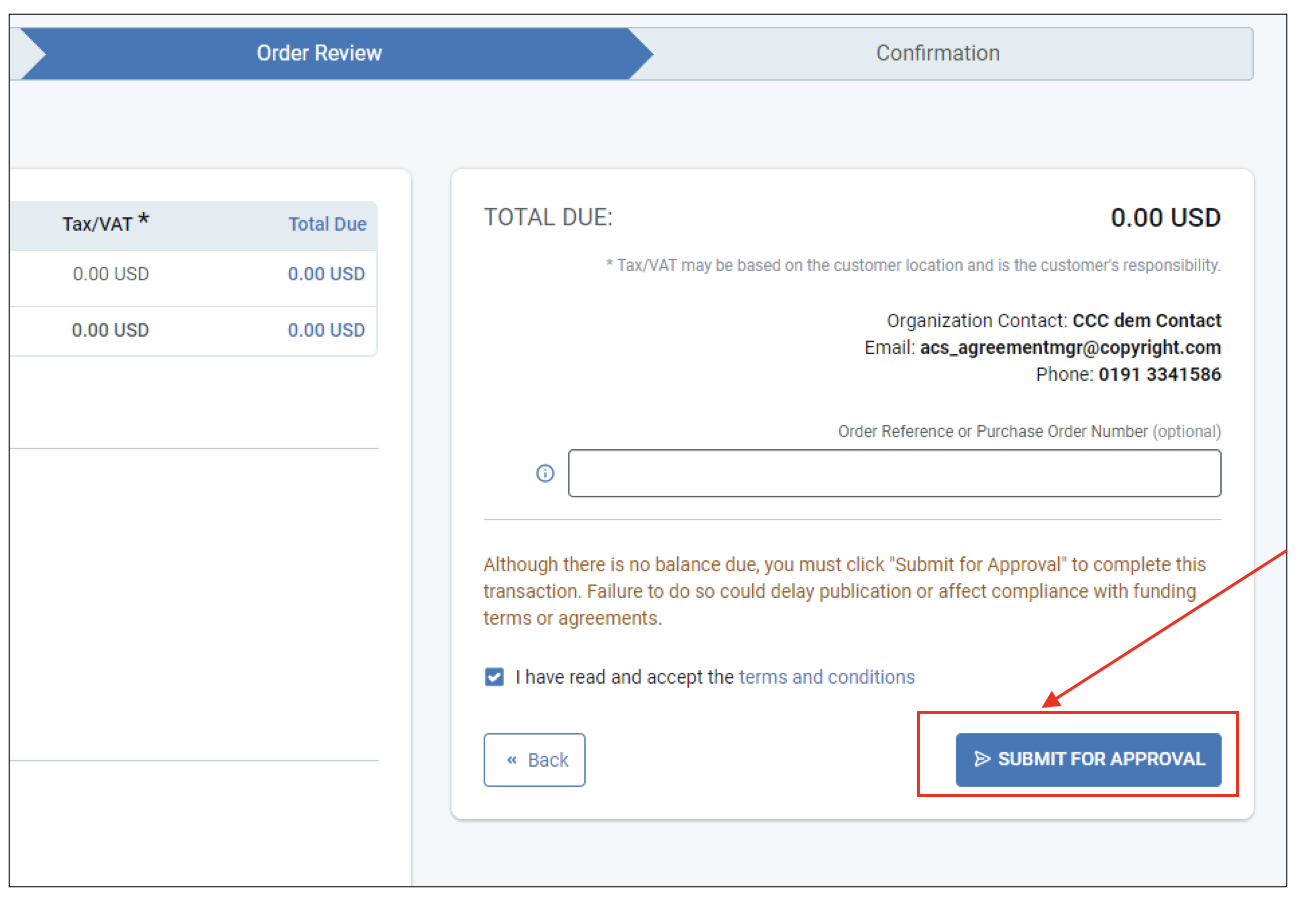Viewport: 1298px width, 898px height.
Task: Click the "I have read and accept the" label
Action: click(x=625, y=677)
